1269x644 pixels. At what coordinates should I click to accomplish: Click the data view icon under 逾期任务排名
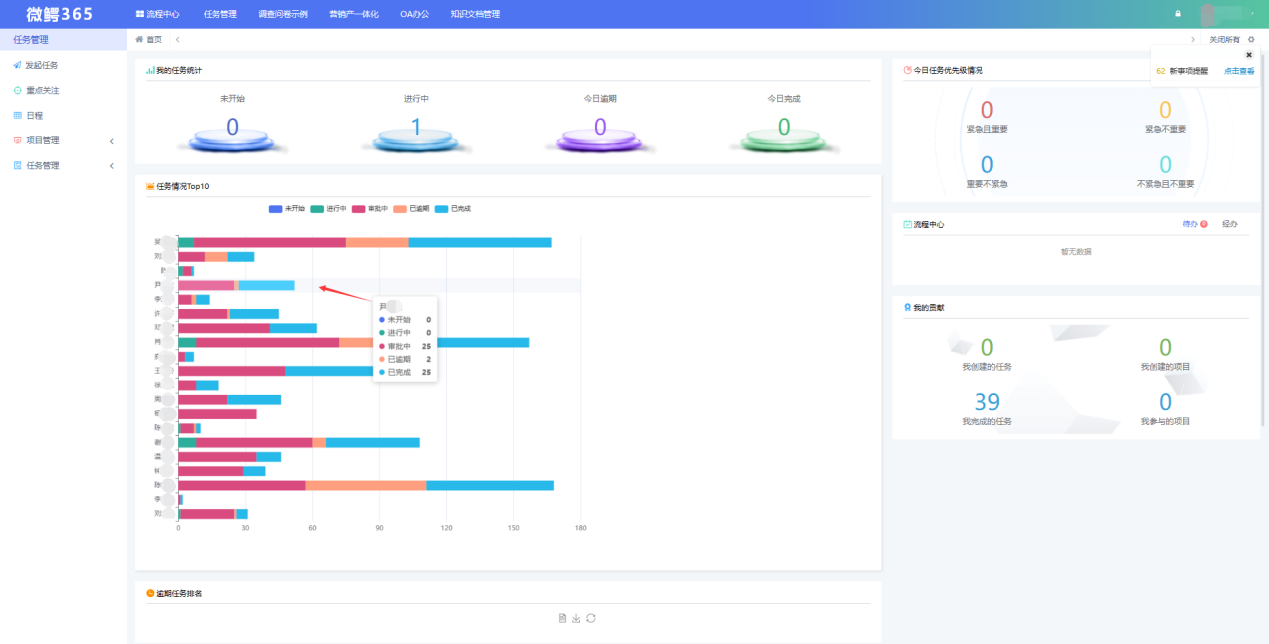point(563,618)
